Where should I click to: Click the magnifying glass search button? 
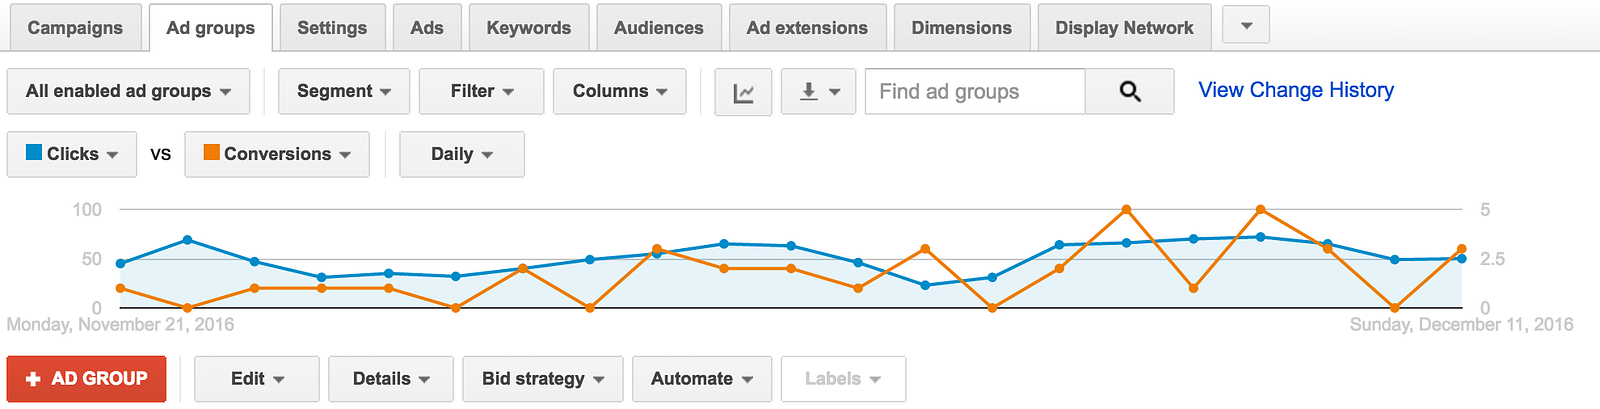pyautogui.click(x=1130, y=92)
